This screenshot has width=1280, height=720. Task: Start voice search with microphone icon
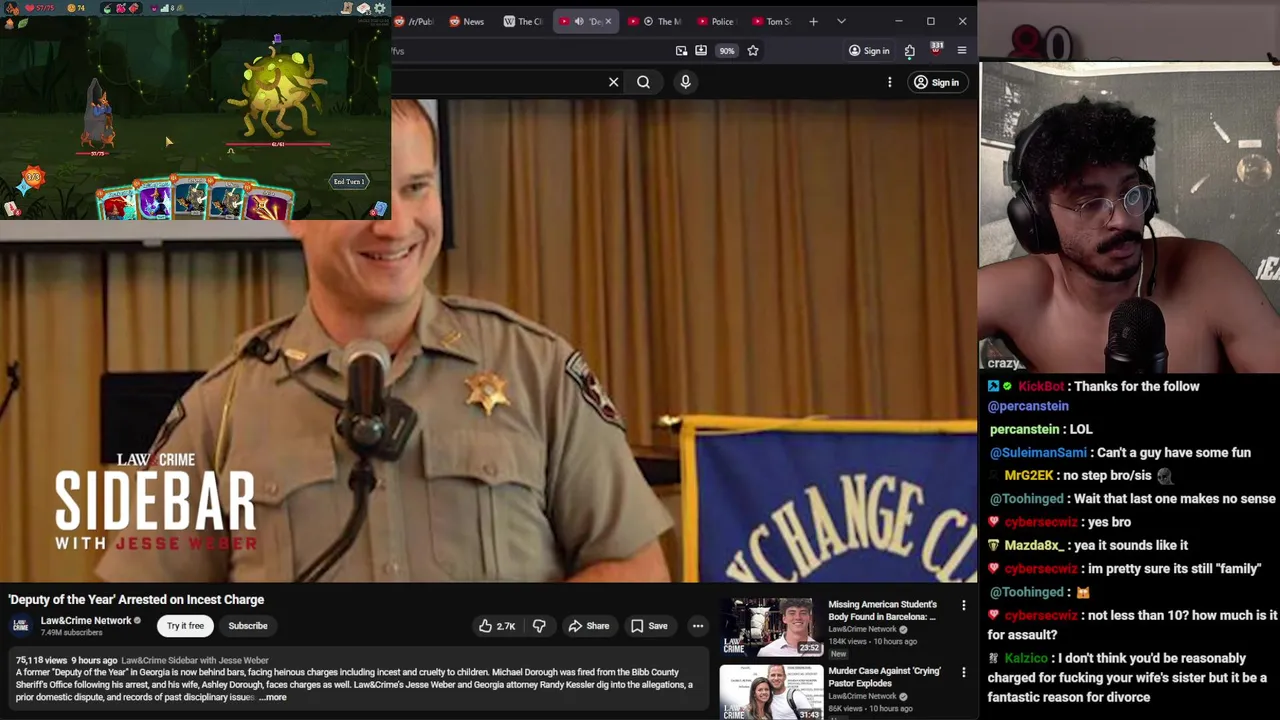(685, 82)
